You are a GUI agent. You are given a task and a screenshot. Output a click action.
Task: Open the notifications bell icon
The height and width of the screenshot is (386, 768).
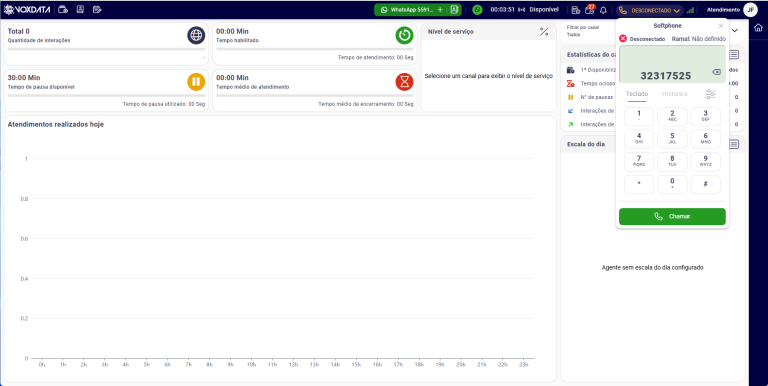click(603, 10)
